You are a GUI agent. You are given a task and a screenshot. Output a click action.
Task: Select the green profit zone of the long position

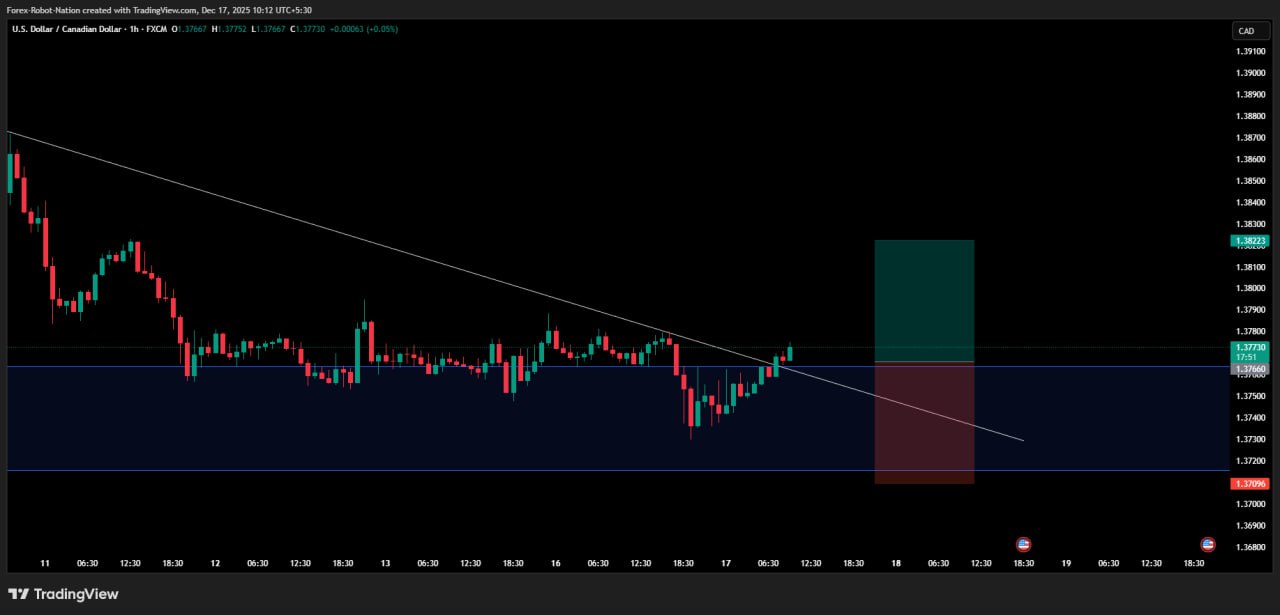[924, 300]
